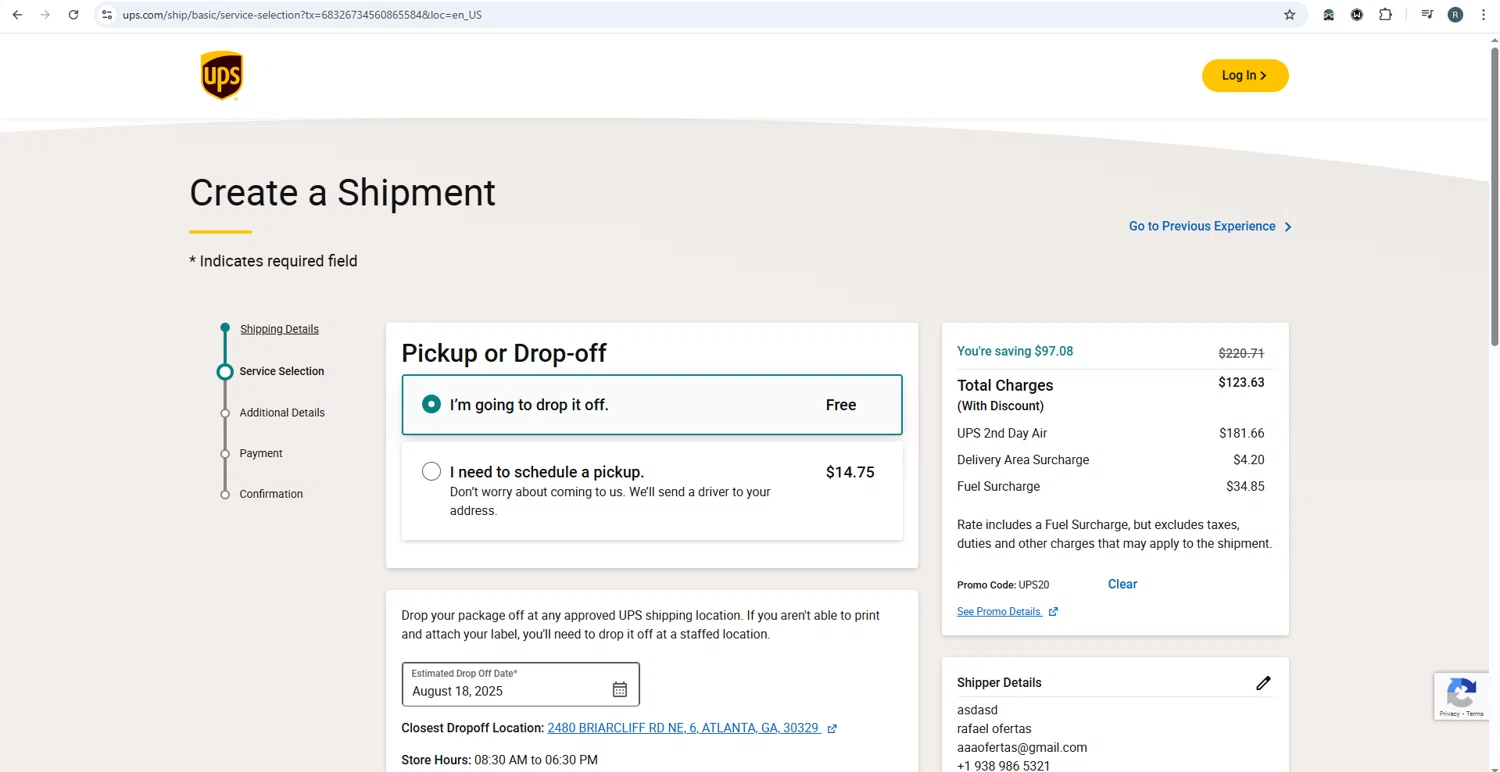Click the reCAPTCHA badge
Image resolution: width=1500 pixels, height=772 pixels.
click(x=1461, y=696)
